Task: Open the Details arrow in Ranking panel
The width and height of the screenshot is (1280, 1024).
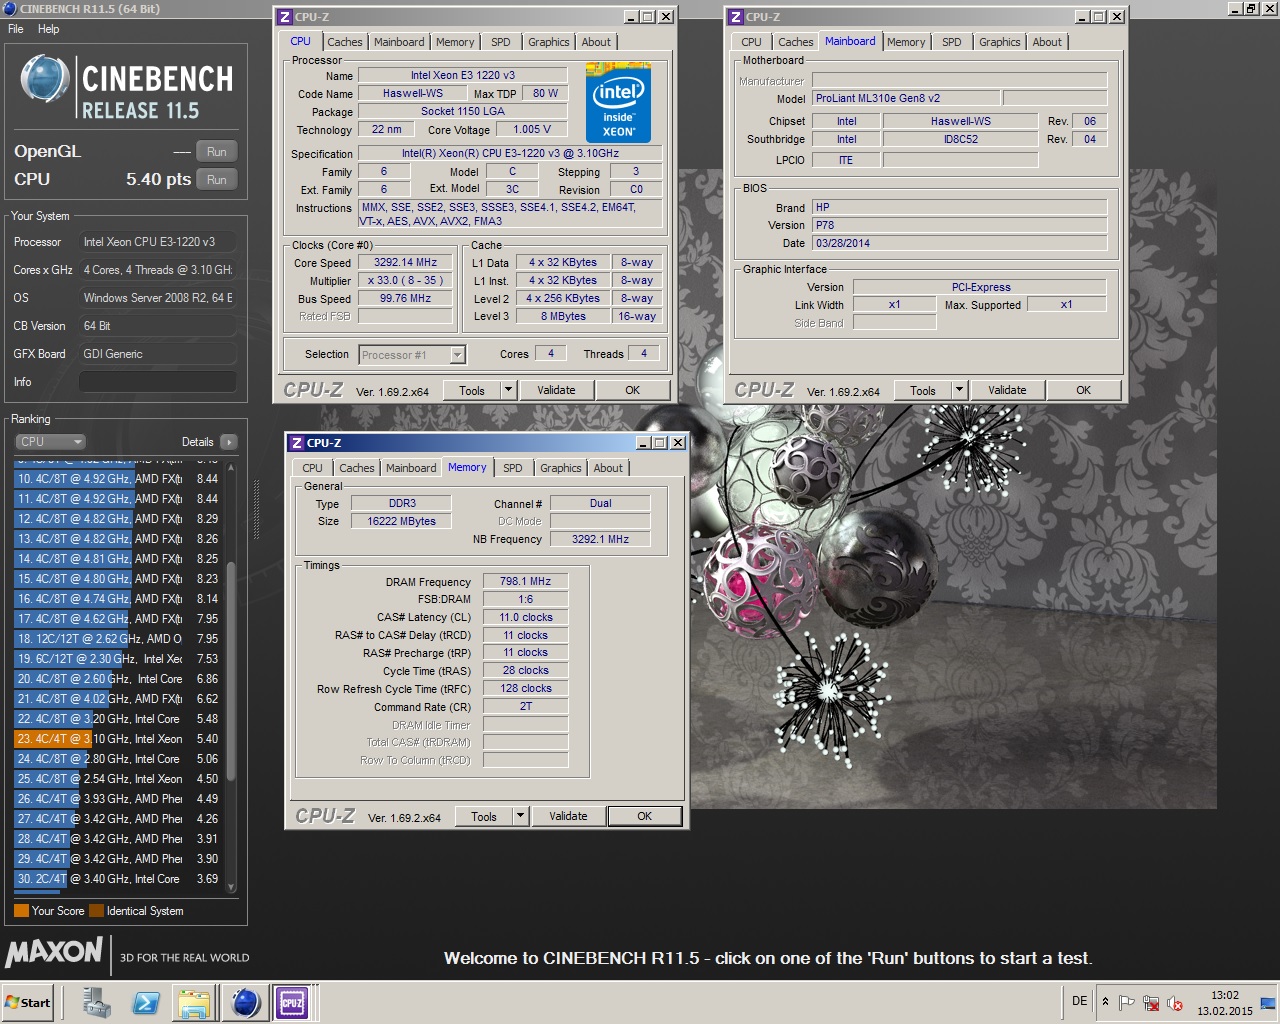Action: pyautogui.click(x=229, y=442)
